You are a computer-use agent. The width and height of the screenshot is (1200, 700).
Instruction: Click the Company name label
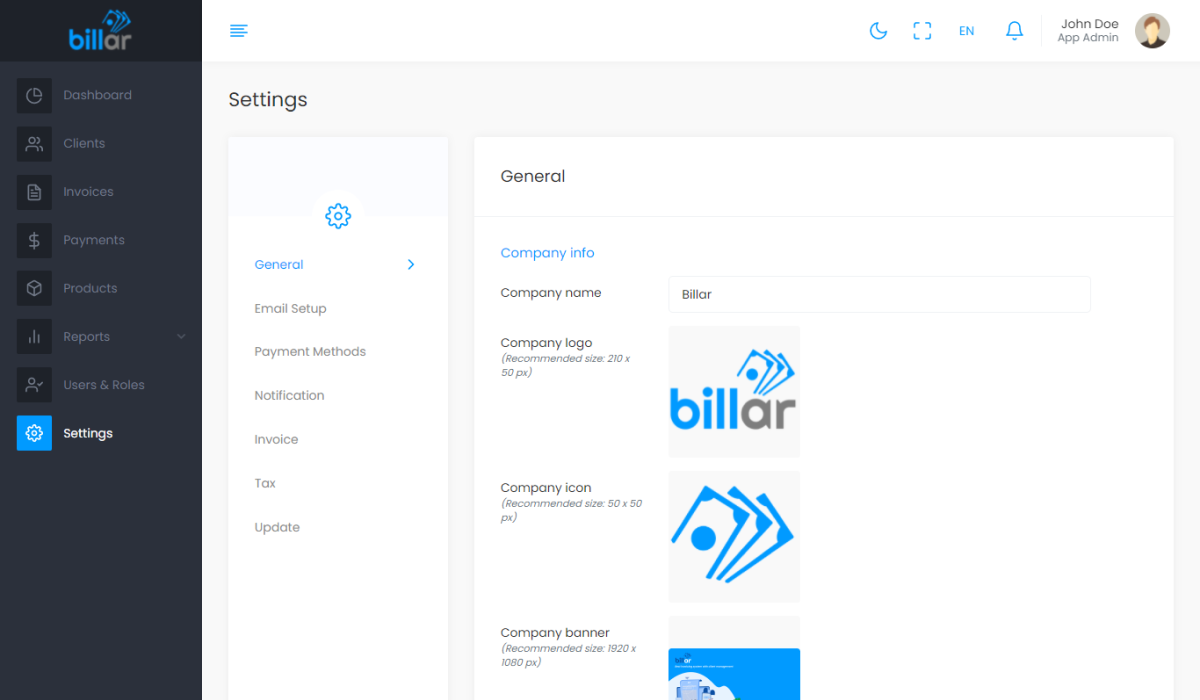click(551, 293)
